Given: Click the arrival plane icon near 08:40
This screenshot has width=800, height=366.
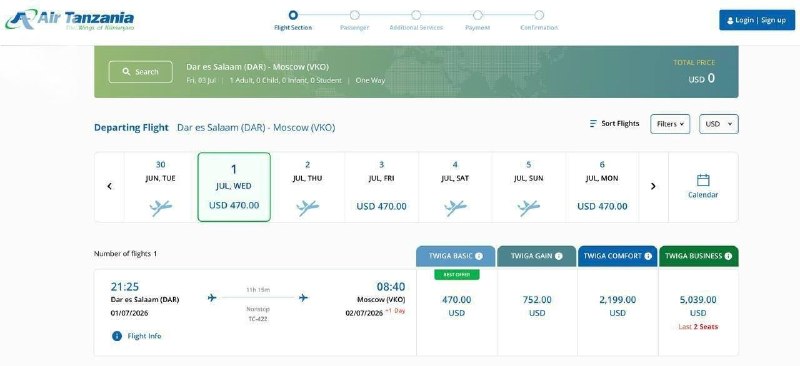Looking at the screenshot, I should 304,298.
